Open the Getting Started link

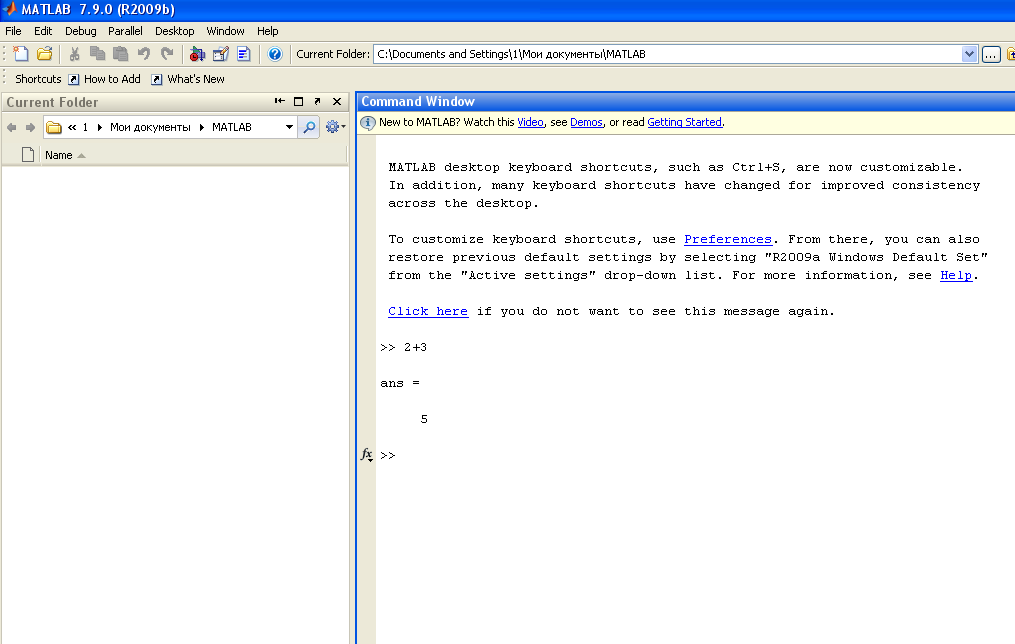tap(684, 122)
